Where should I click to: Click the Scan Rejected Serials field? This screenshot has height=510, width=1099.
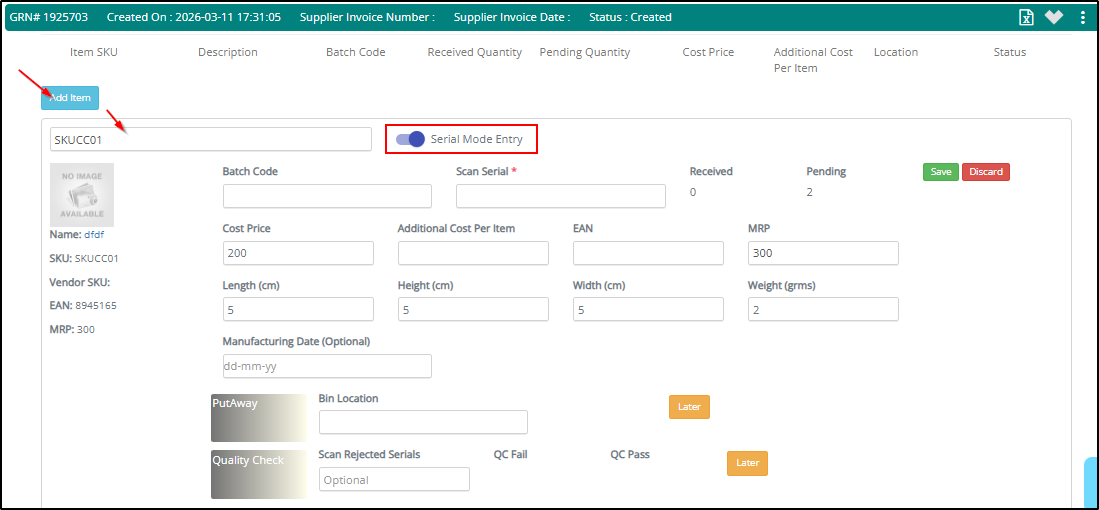[x=394, y=480]
